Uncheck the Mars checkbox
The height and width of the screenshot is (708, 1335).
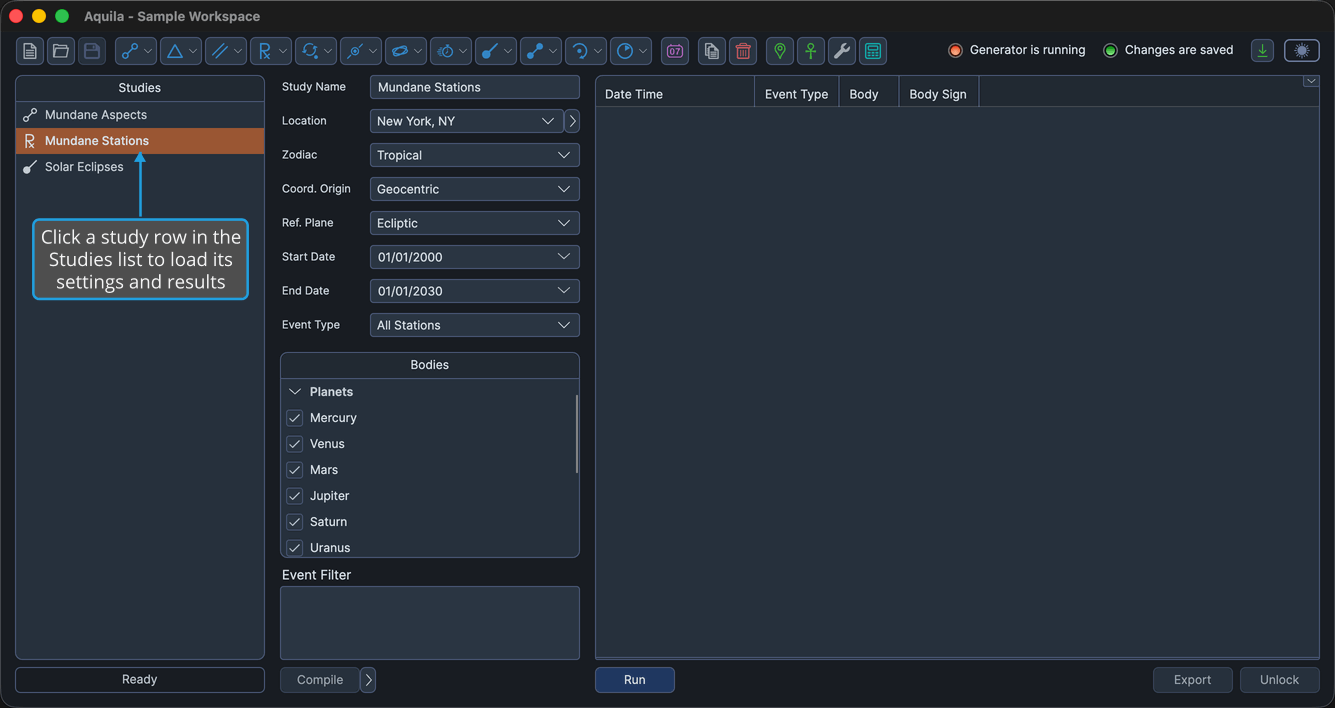295,470
